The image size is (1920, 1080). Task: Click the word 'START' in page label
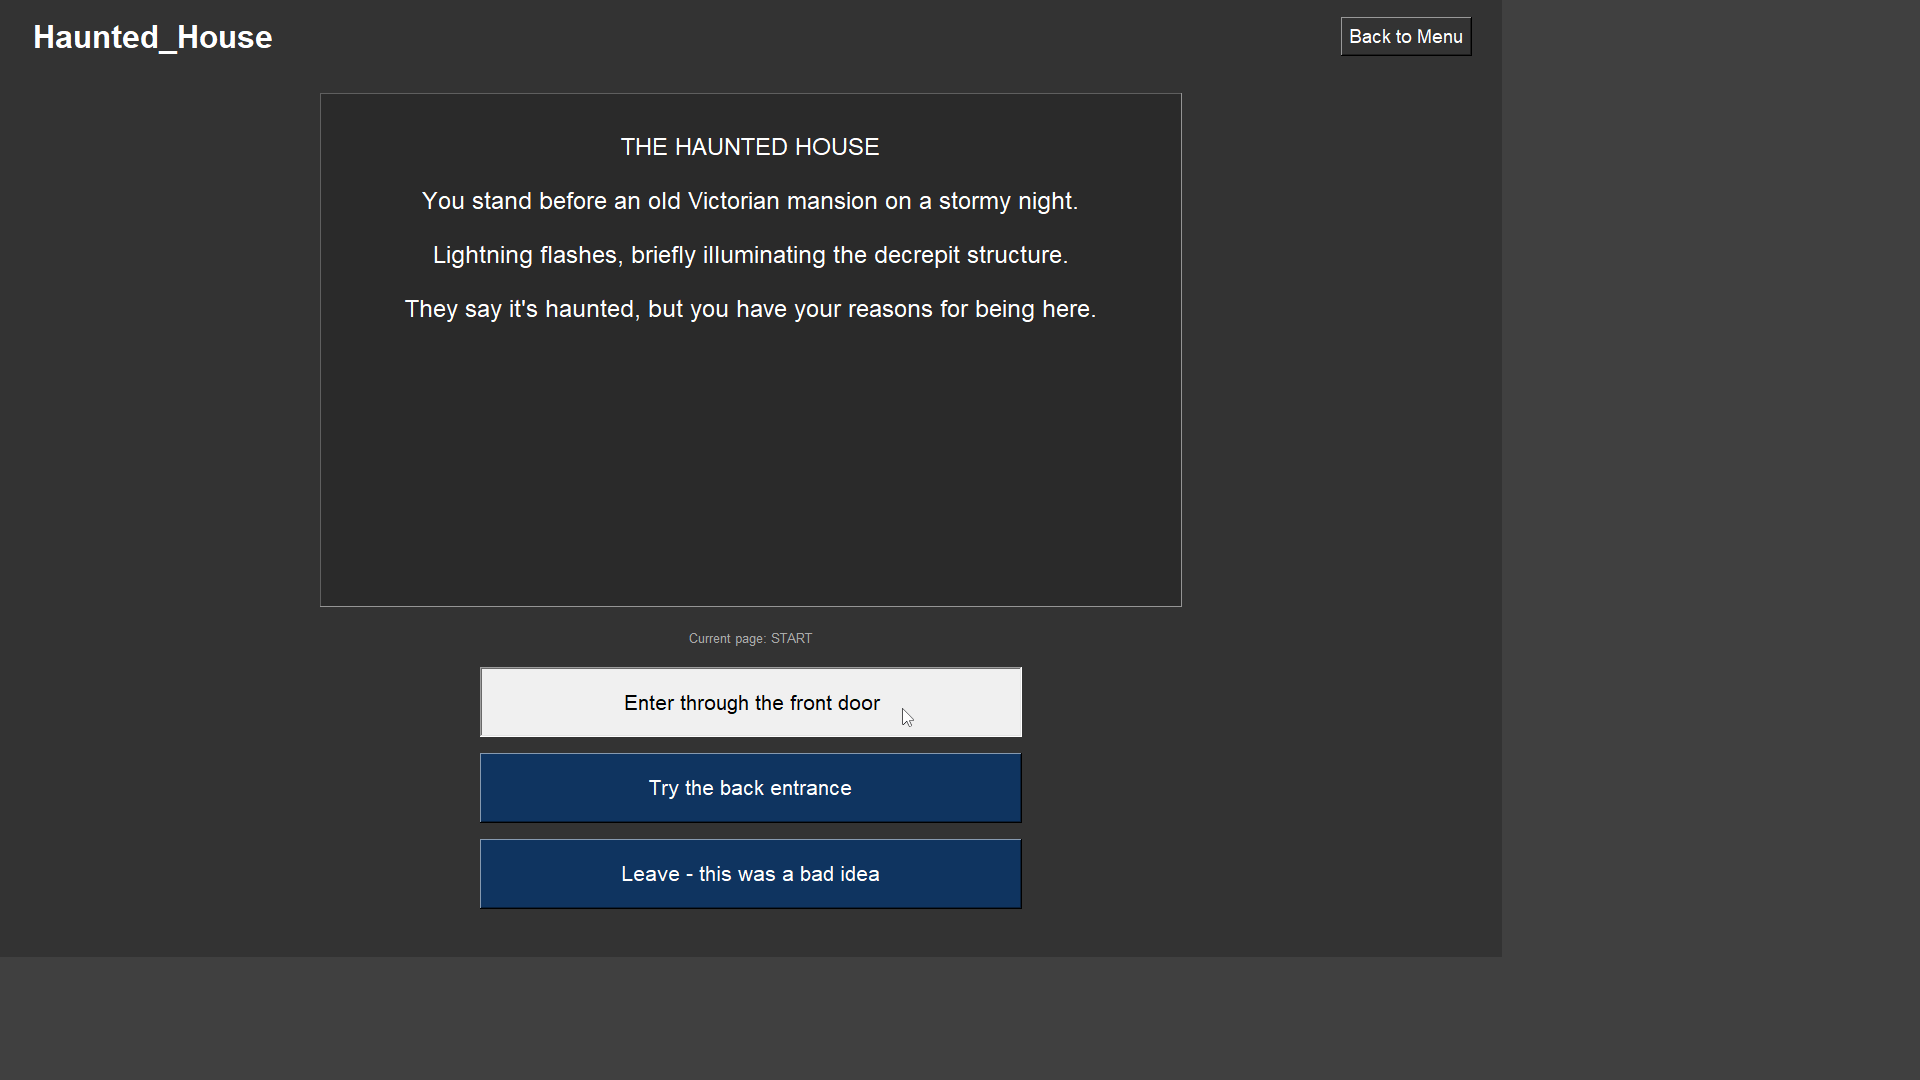[791, 638]
